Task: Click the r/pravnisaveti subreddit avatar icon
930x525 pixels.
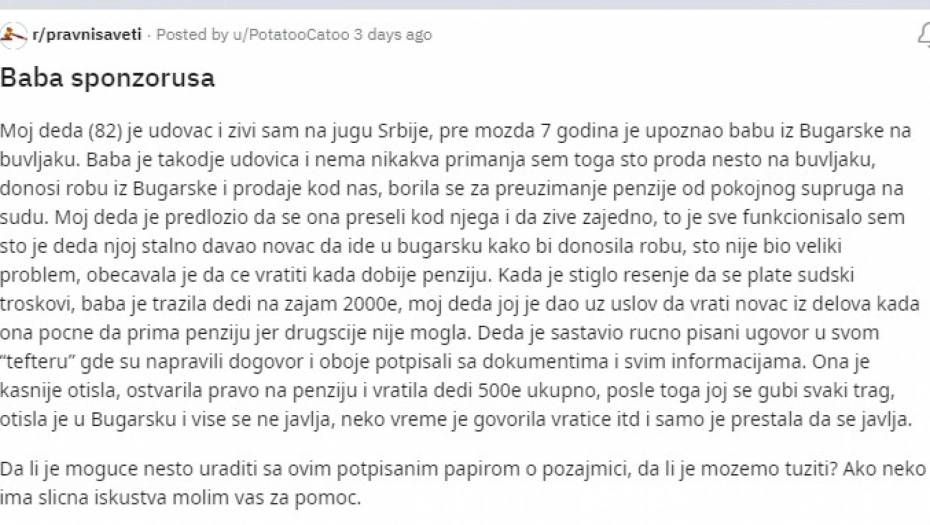Action: point(14,35)
